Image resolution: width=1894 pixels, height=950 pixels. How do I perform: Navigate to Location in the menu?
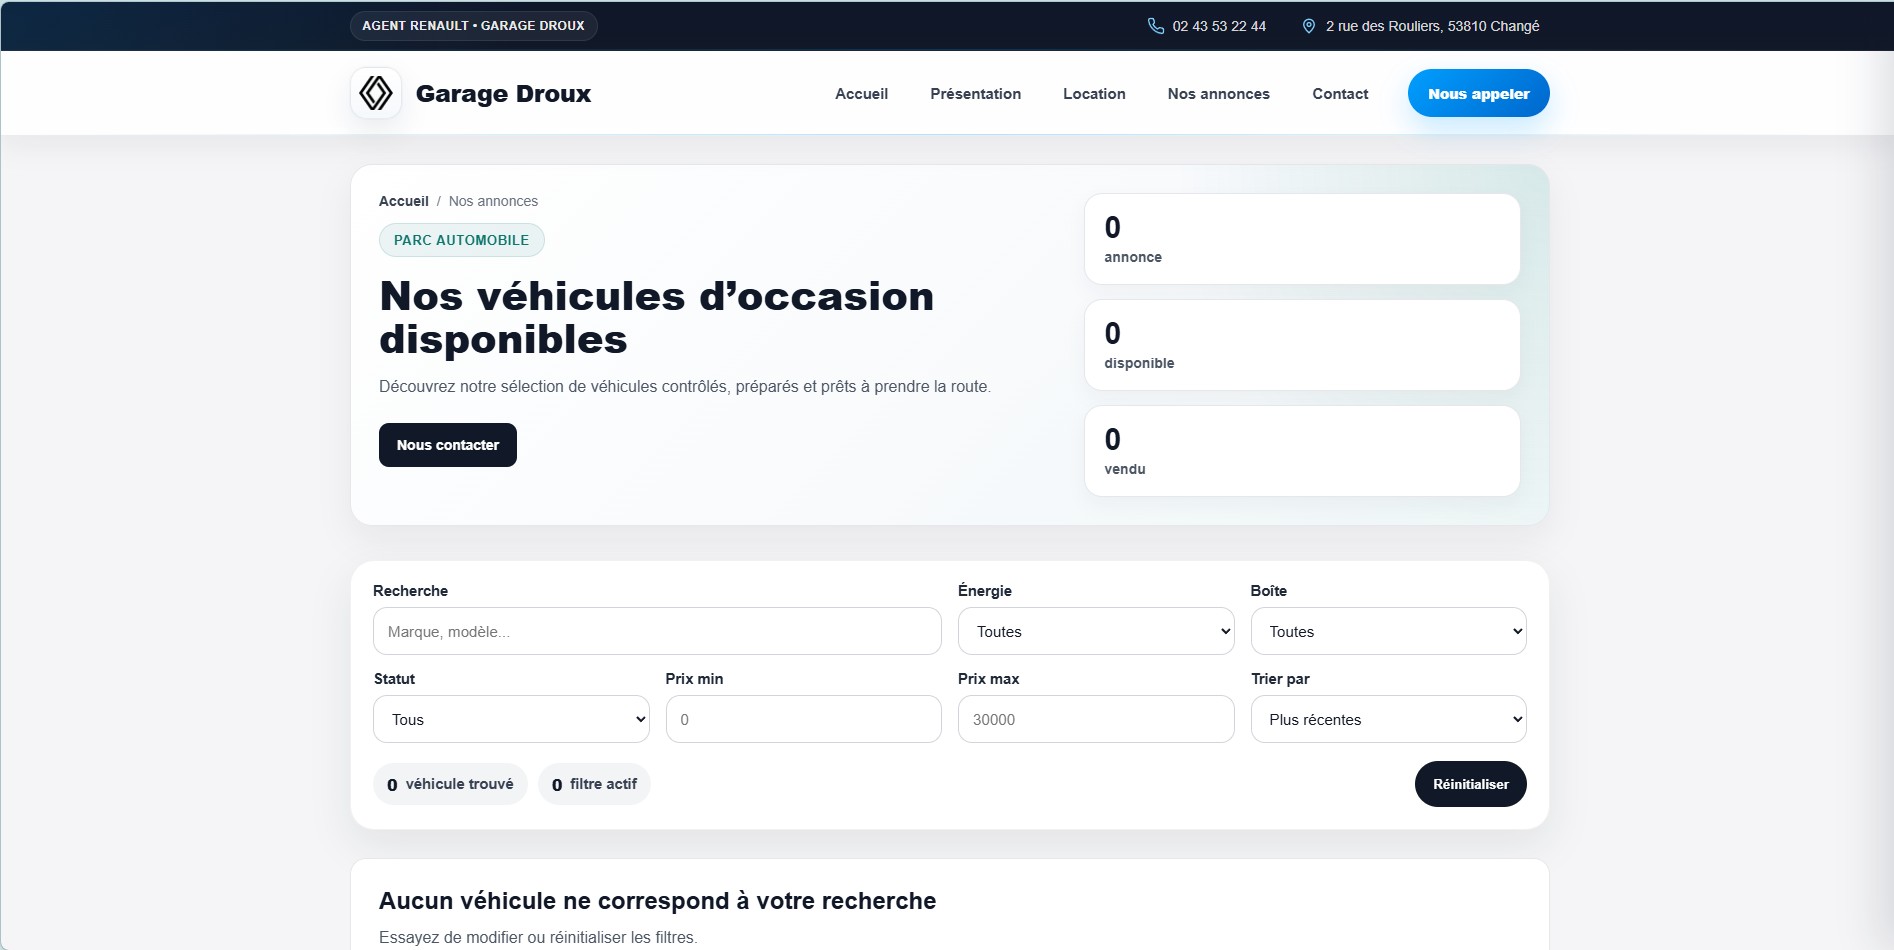pos(1094,94)
